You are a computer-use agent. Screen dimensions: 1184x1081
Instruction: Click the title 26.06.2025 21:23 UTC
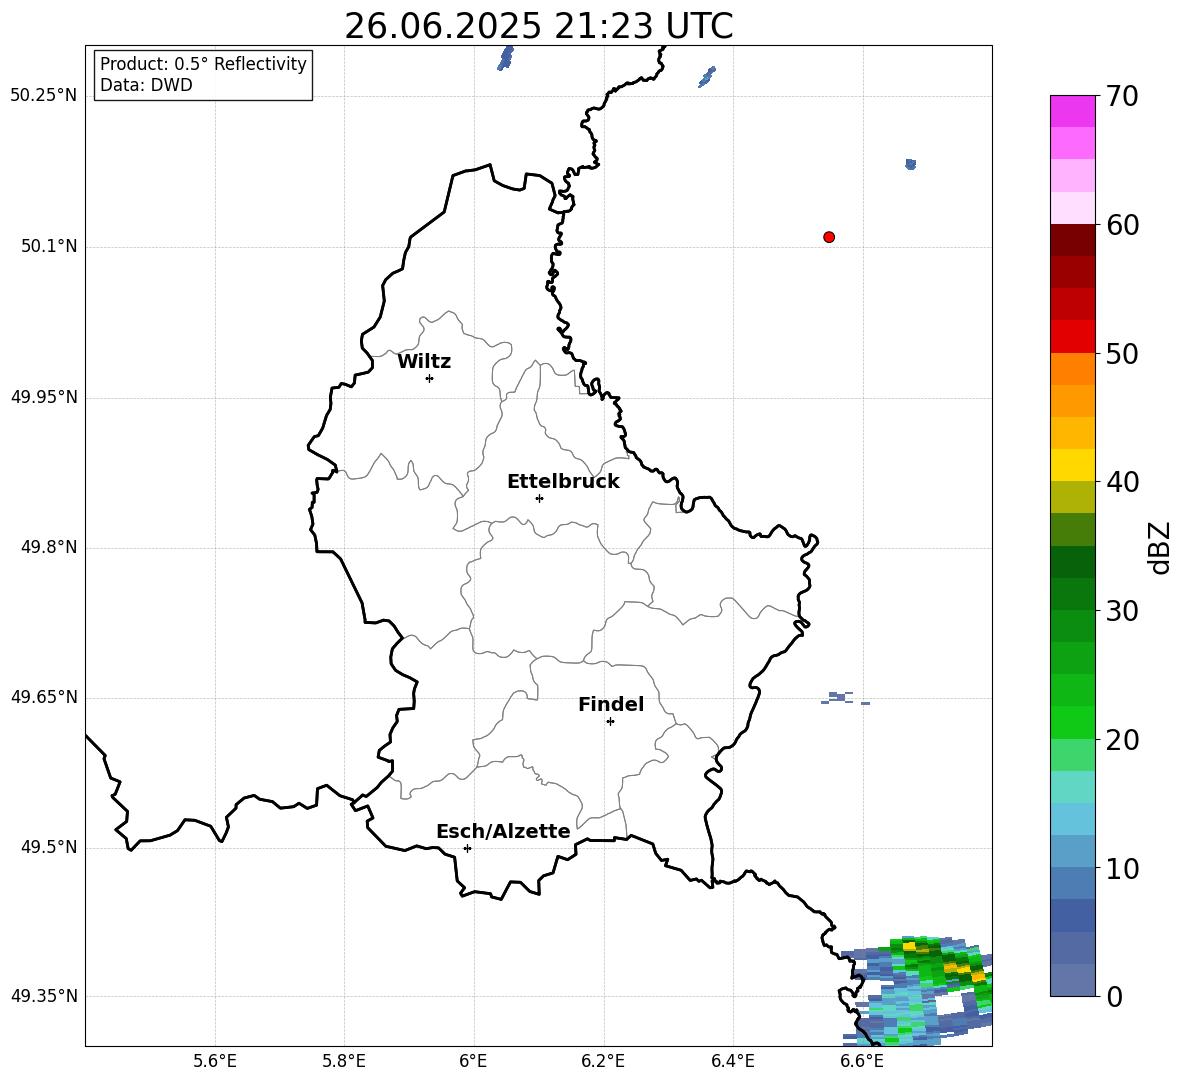[539, 26]
